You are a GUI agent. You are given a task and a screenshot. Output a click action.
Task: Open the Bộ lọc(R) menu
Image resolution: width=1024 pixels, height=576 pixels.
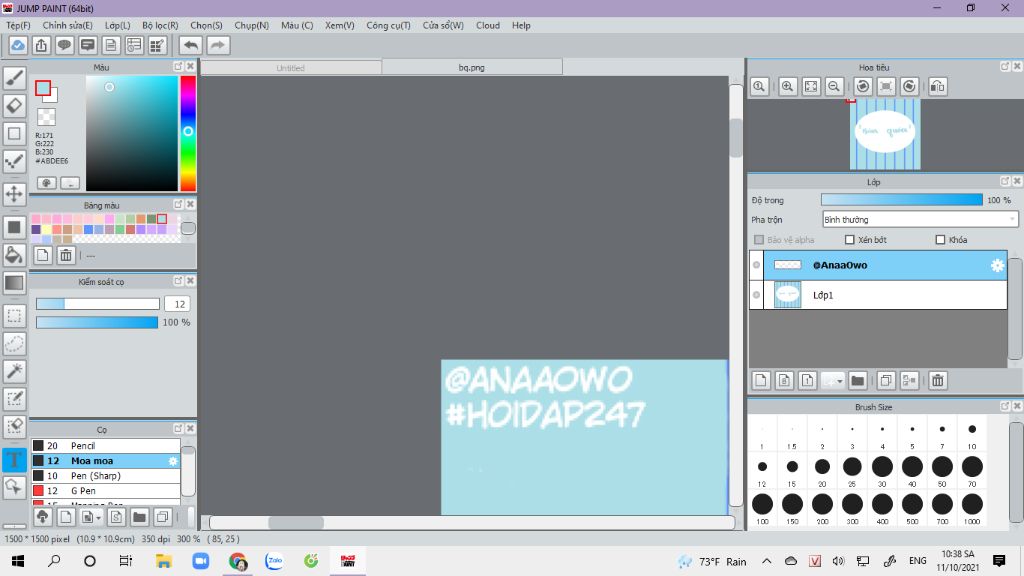tap(160, 25)
